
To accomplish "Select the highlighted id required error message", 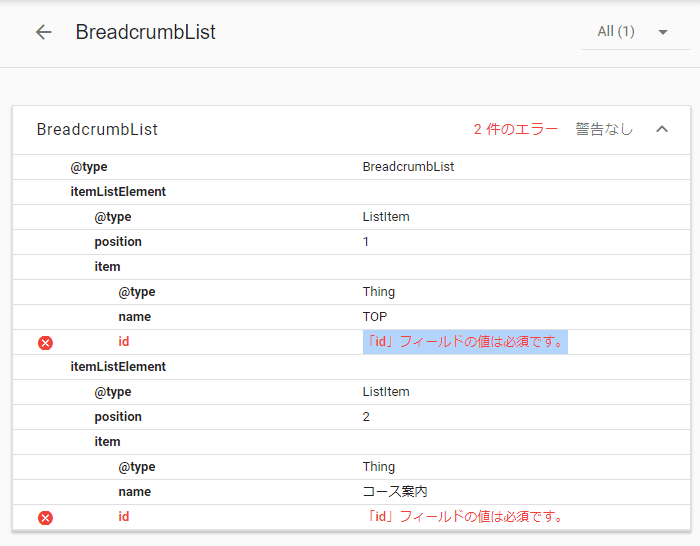I will point(465,342).
